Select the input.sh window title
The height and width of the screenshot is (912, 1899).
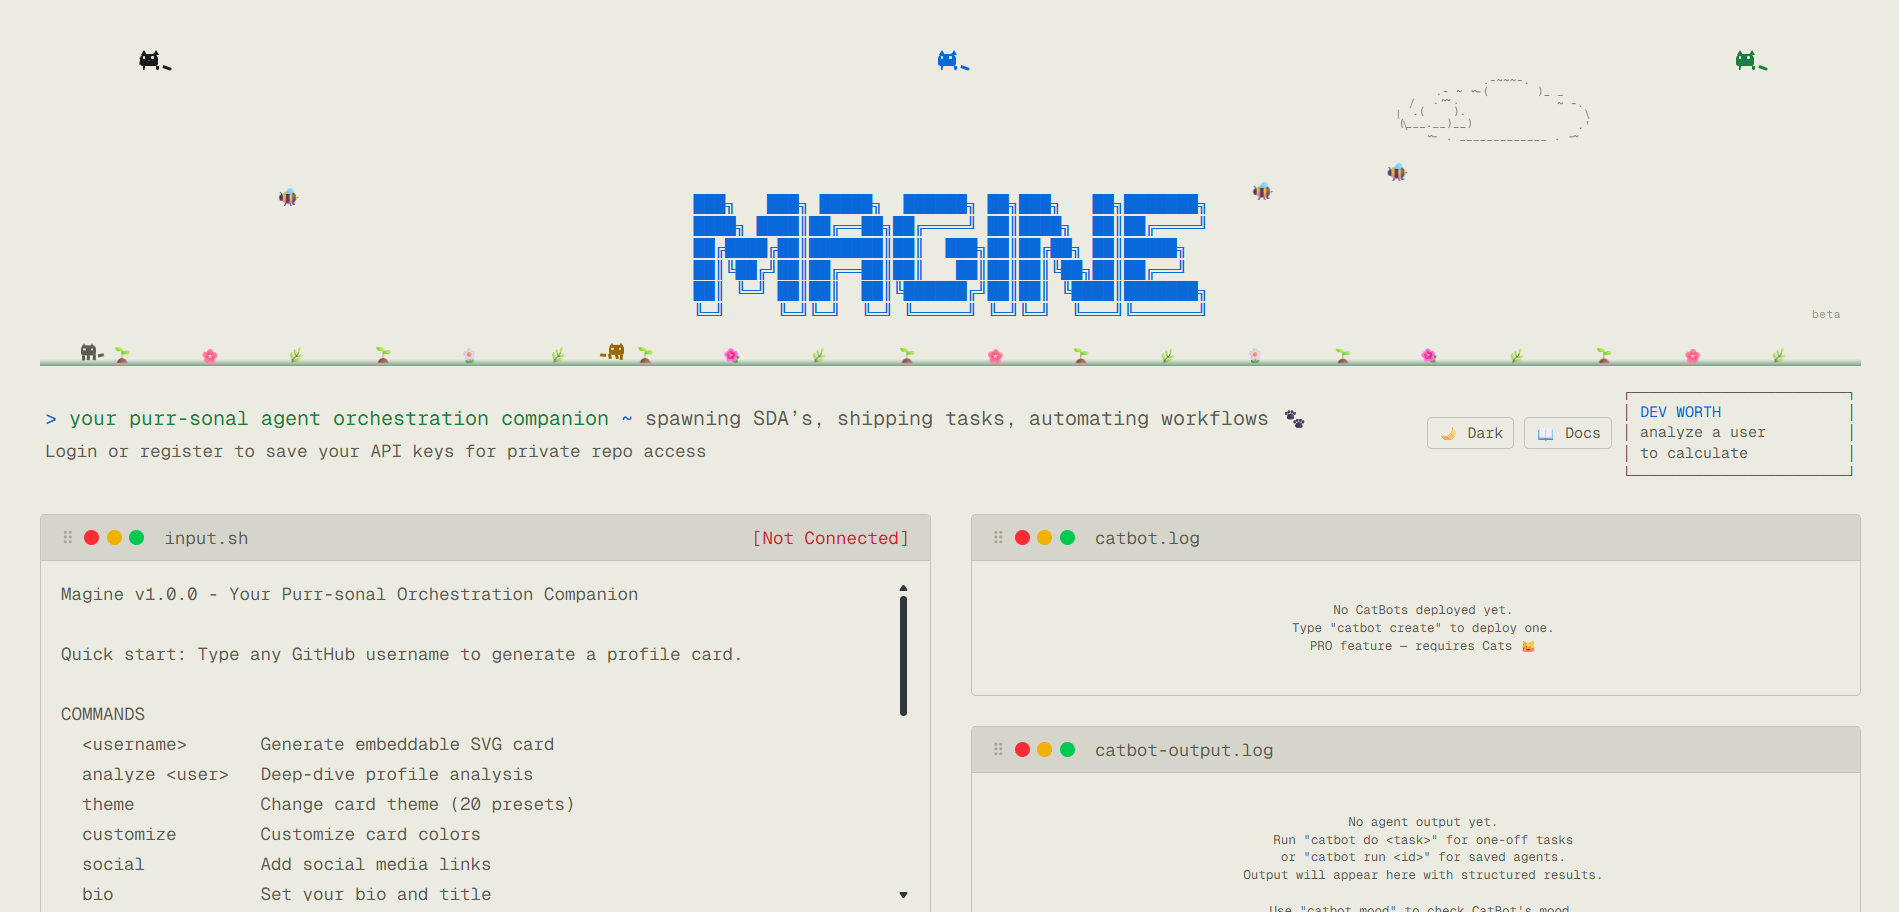(206, 538)
